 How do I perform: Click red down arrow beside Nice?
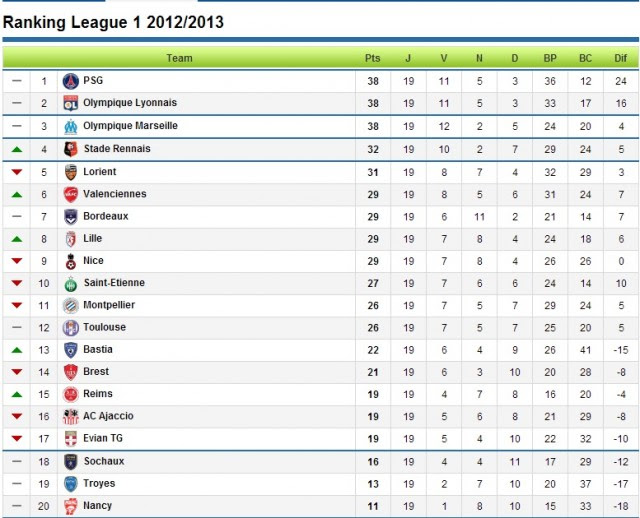click(x=17, y=261)
